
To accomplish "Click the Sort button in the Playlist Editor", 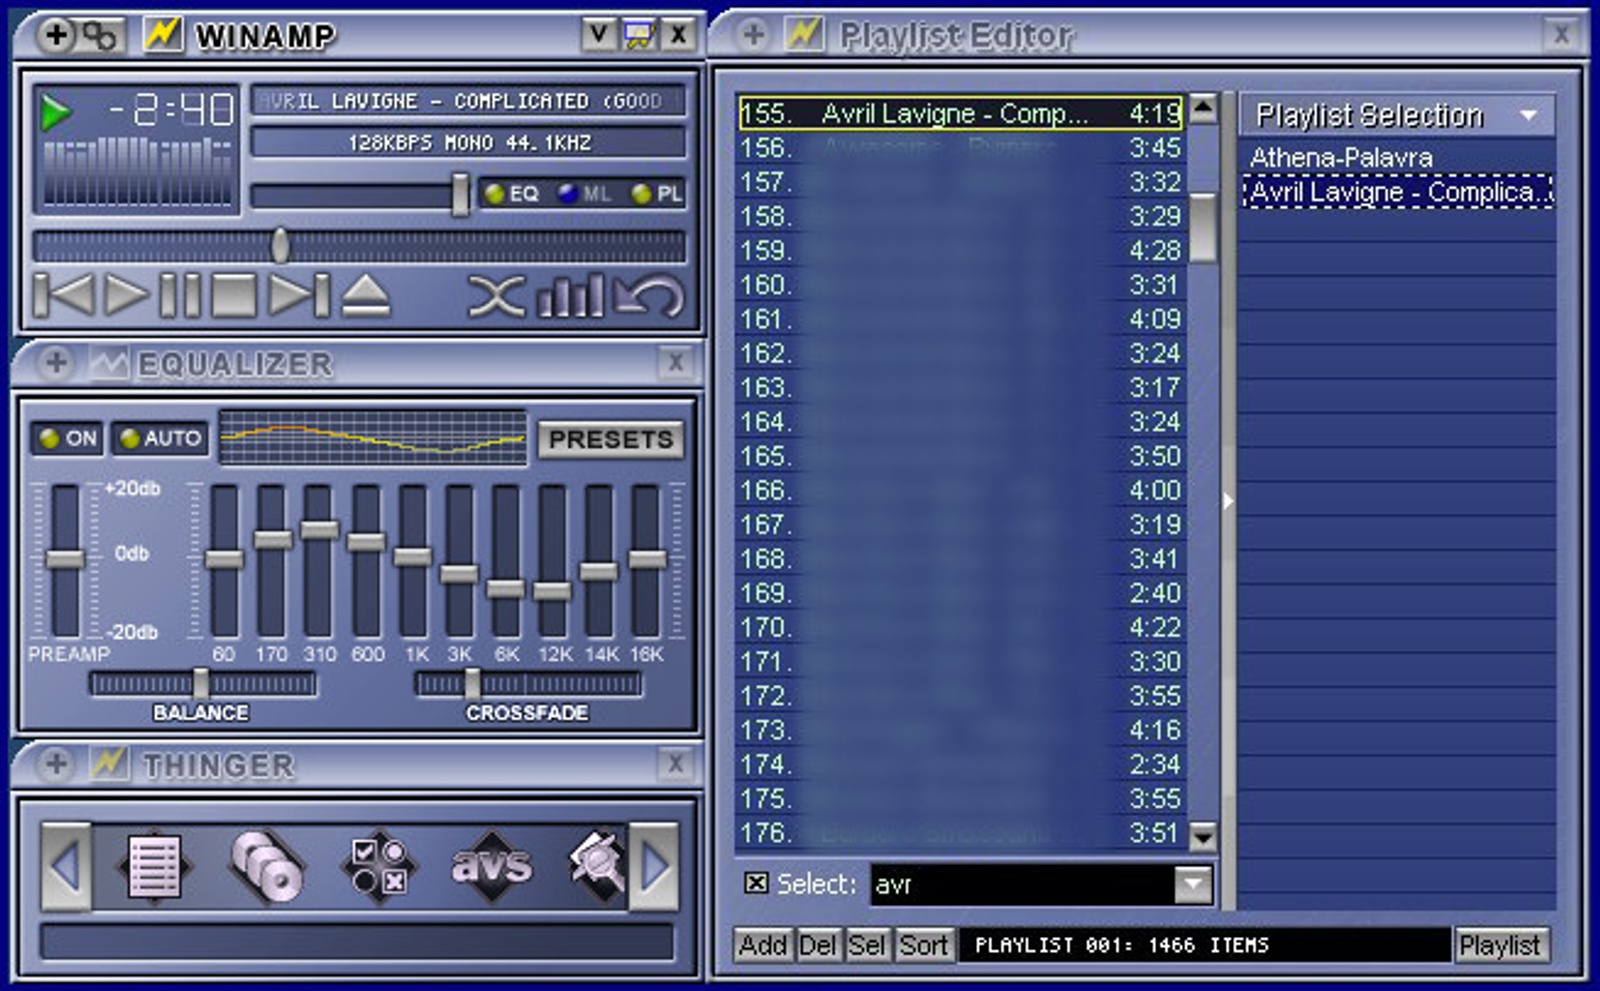I will (x=924, y=945).
